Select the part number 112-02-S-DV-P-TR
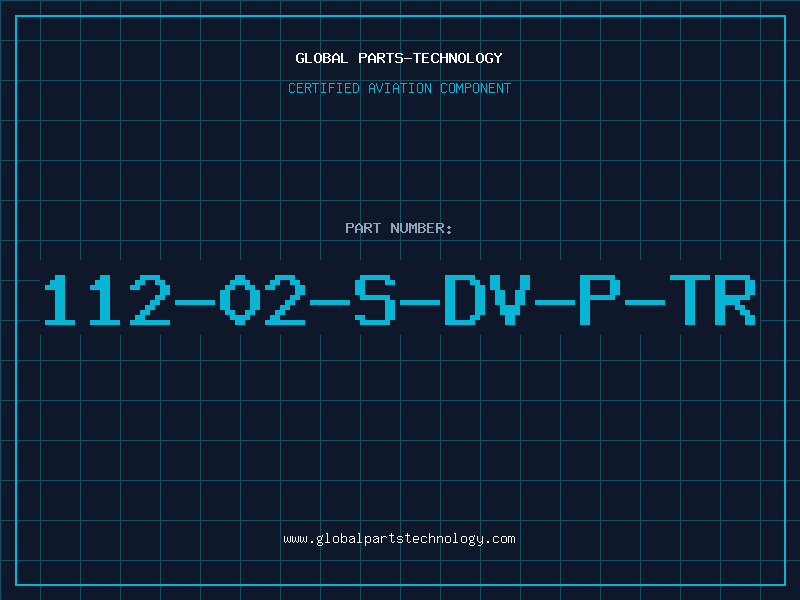Viewport: 800px width, 600px height. click(400, 299)
